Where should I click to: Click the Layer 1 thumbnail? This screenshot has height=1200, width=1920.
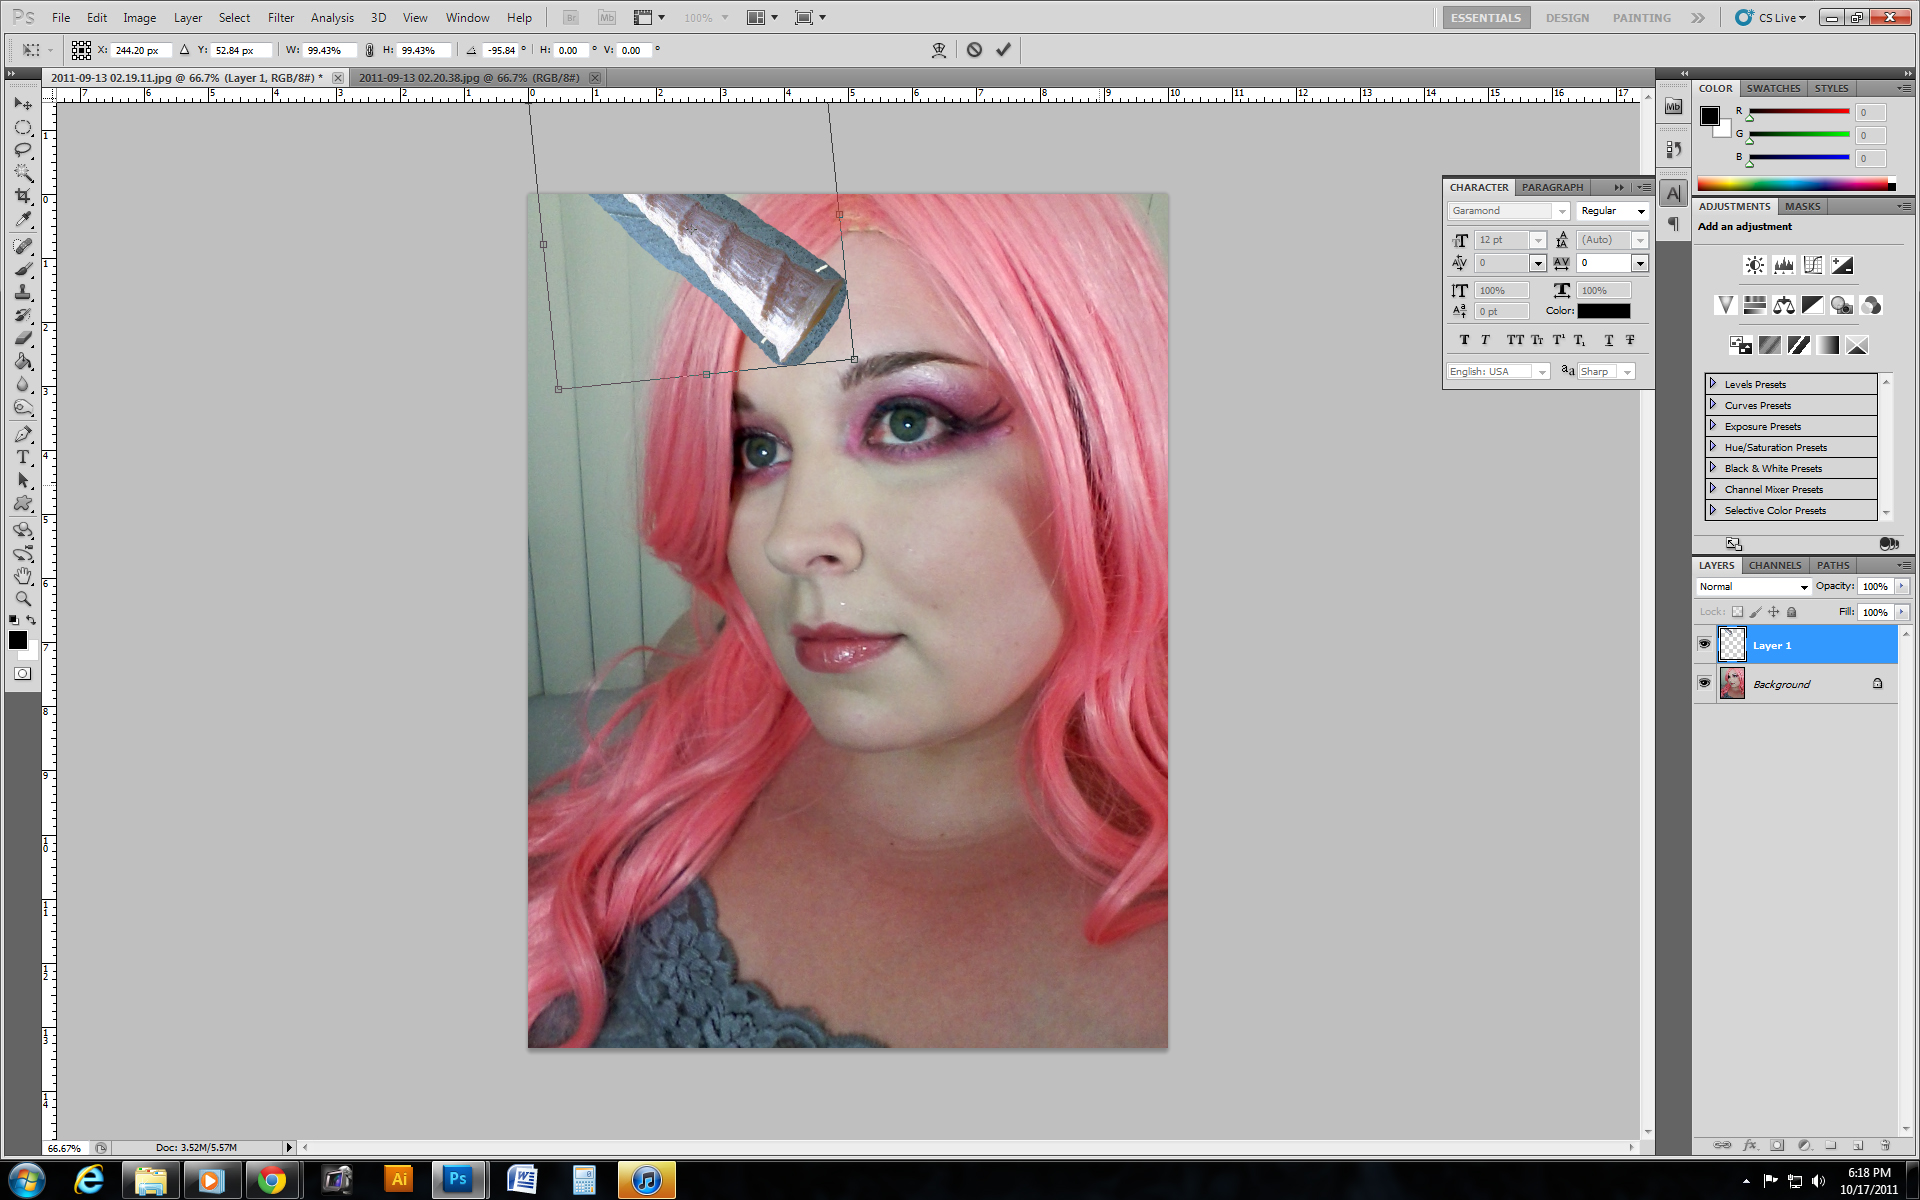pos(1732,644)
